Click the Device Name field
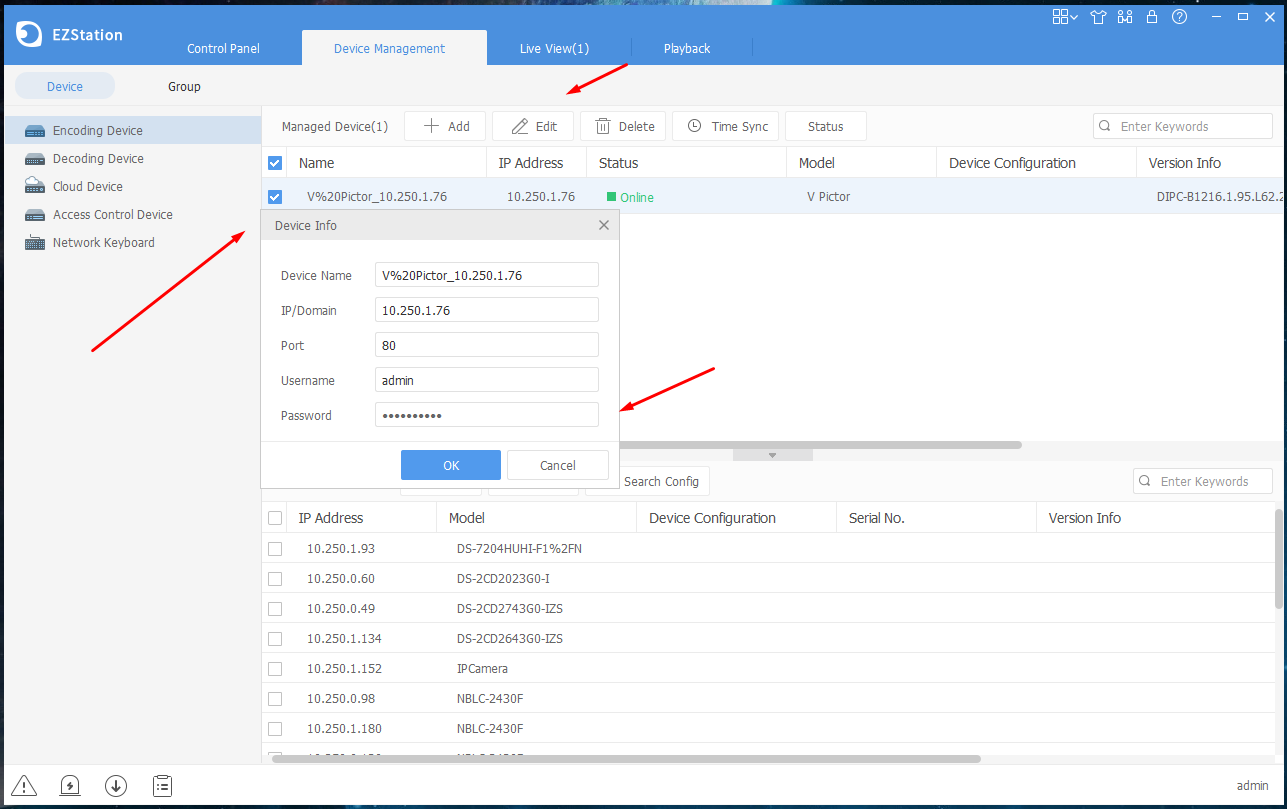The width and height of the screenshot is (1287, 809). 487,275
